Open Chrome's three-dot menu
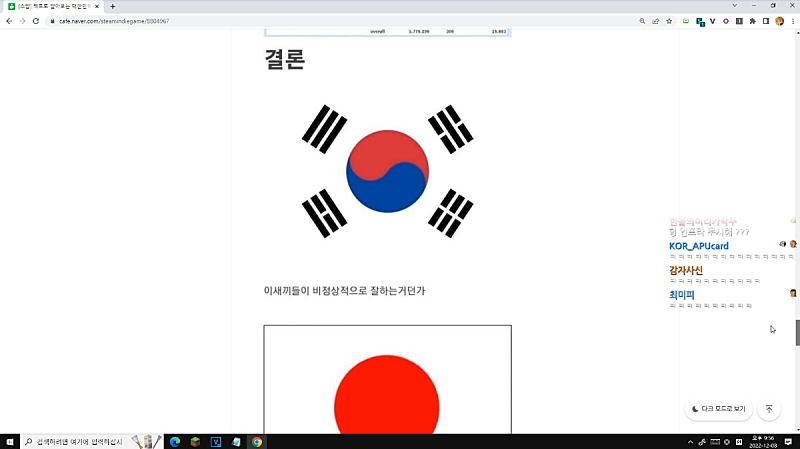 point(793,21)
